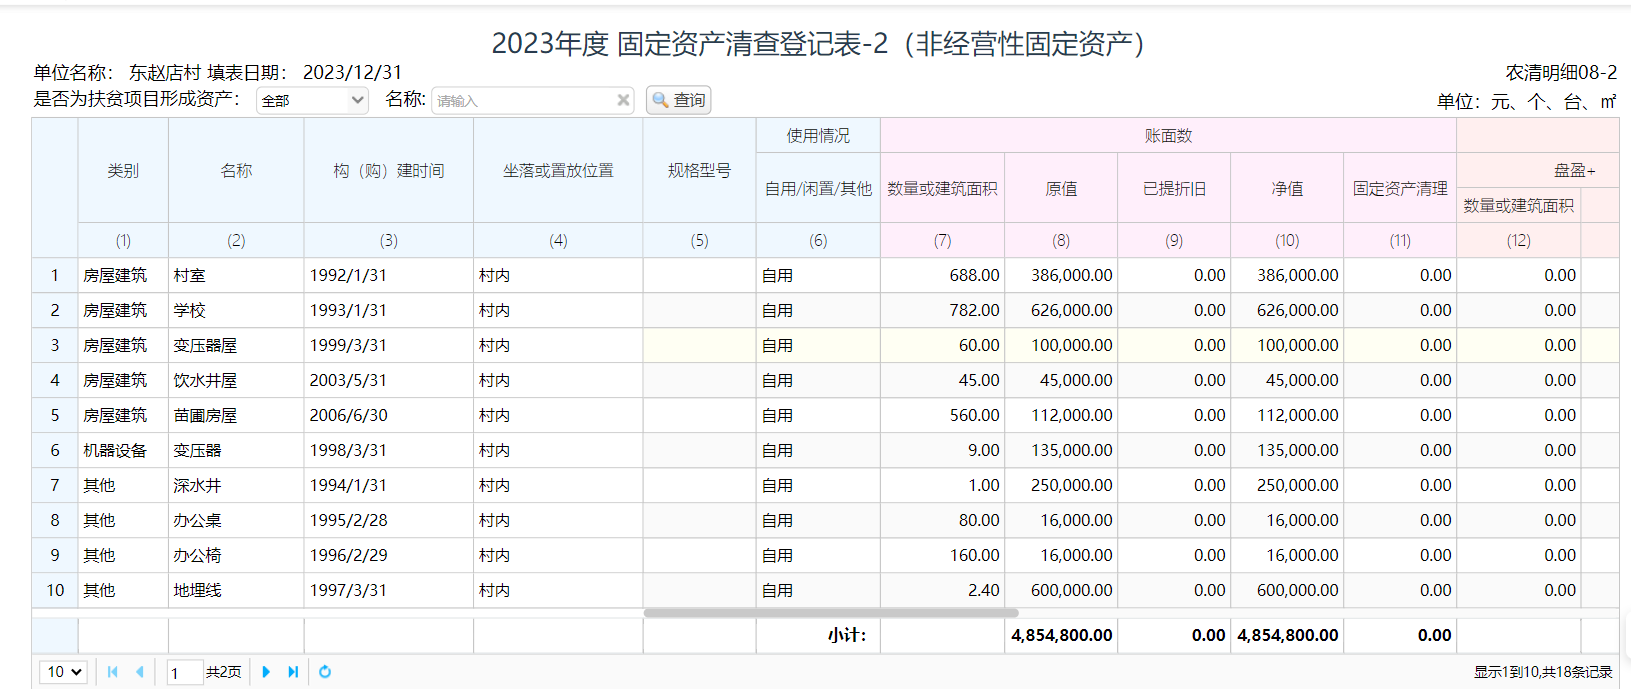
Task: Select the 名称 column header
Action: pos(236,171)
